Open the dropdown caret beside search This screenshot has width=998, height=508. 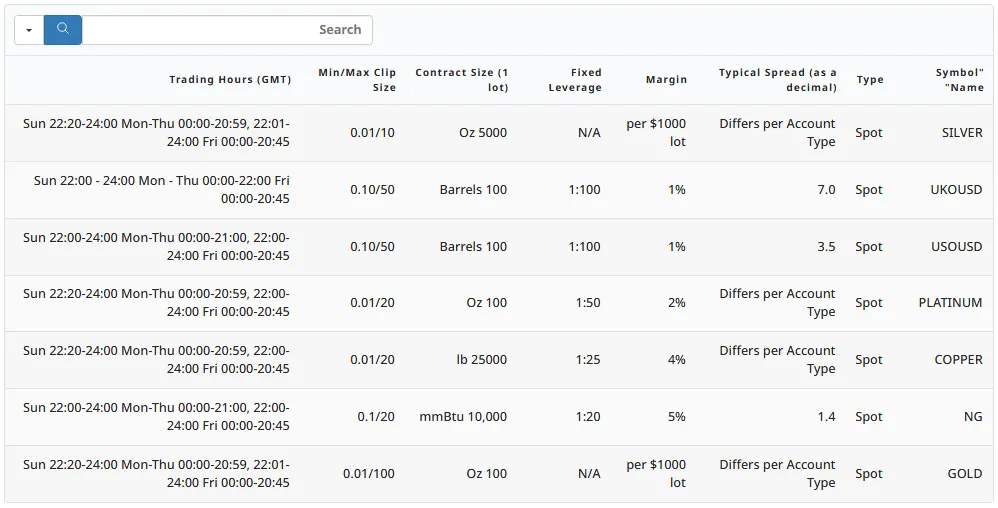pyautogui.click(x=29, y=30)
